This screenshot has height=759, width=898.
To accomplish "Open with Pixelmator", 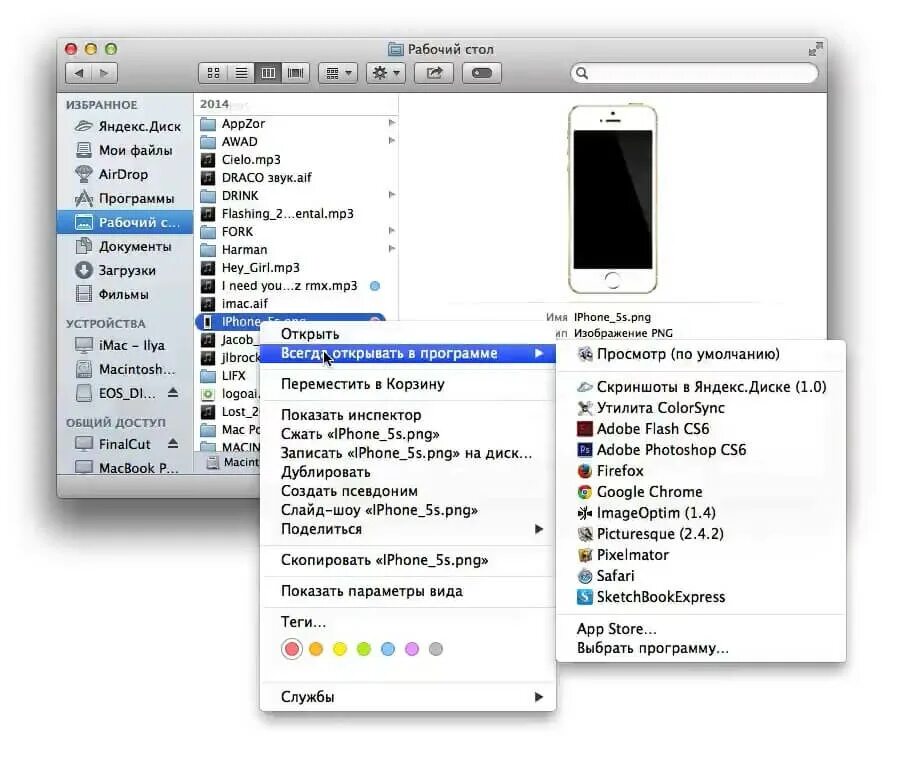I will click(701, 554).
